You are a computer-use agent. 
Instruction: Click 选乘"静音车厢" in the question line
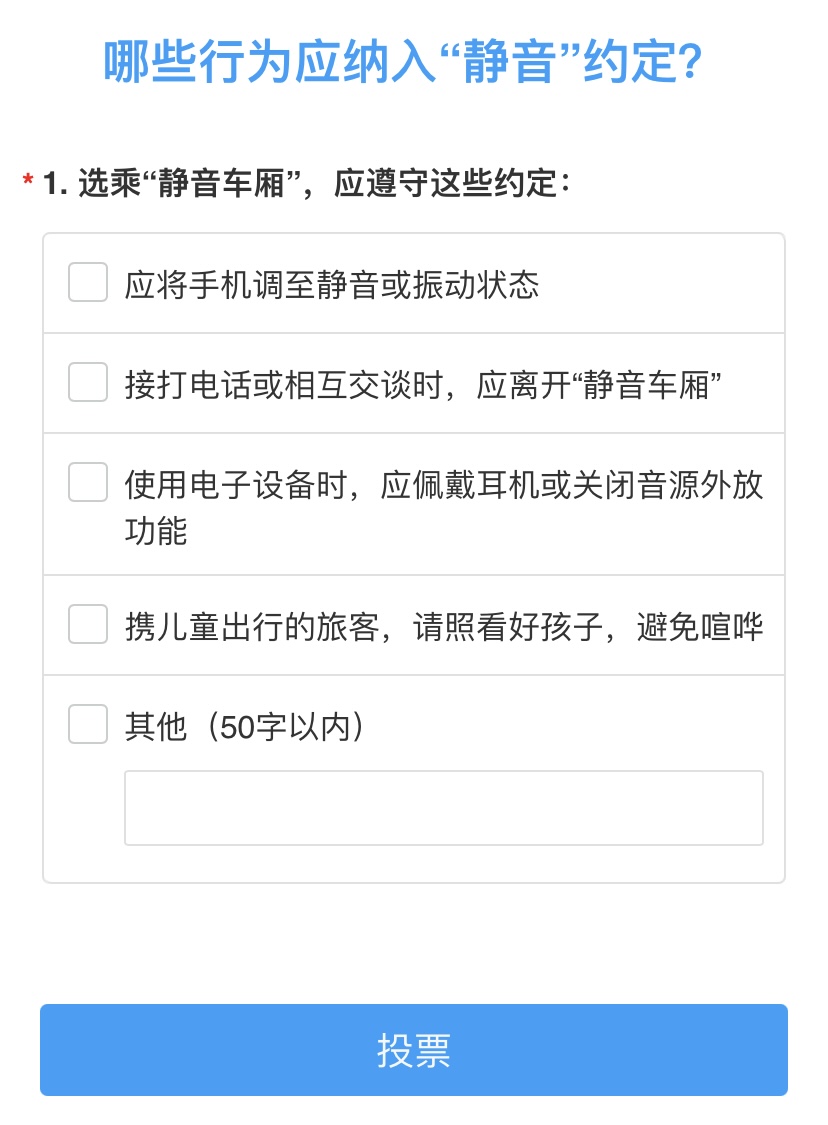tap(190, 184)
